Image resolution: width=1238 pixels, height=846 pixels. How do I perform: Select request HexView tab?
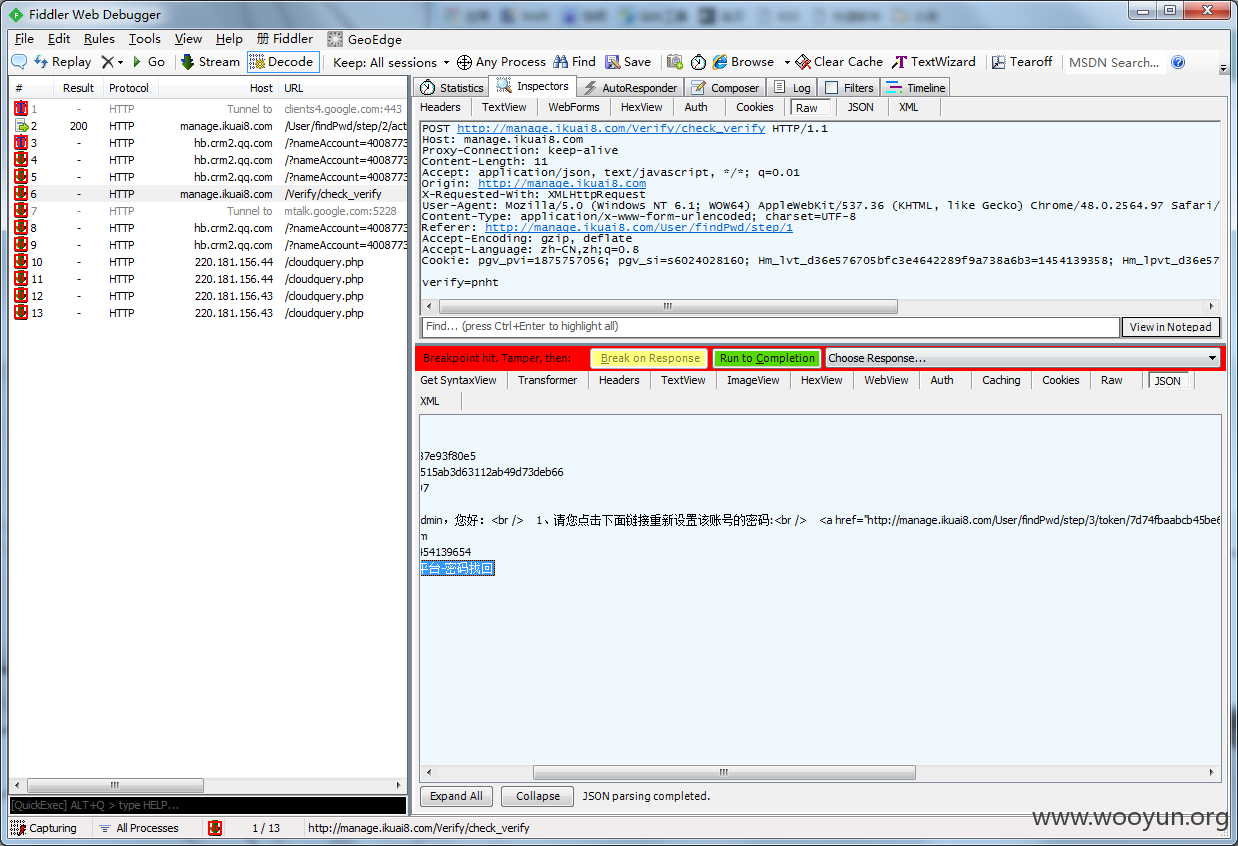(x=641, y=107)
